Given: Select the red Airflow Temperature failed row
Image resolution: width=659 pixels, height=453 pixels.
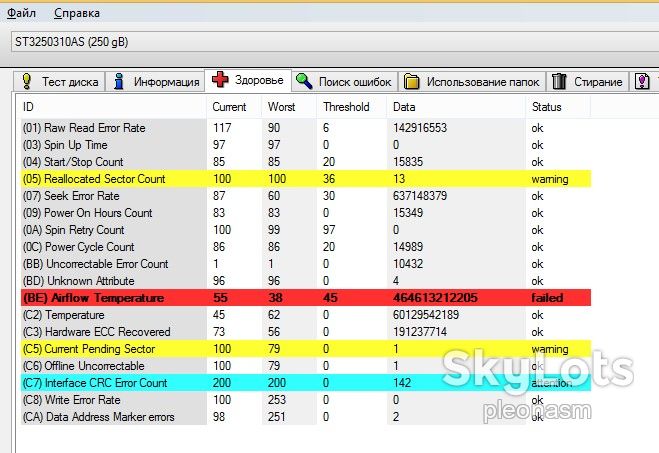Looking at the screenshot, I should coord(306,298).
